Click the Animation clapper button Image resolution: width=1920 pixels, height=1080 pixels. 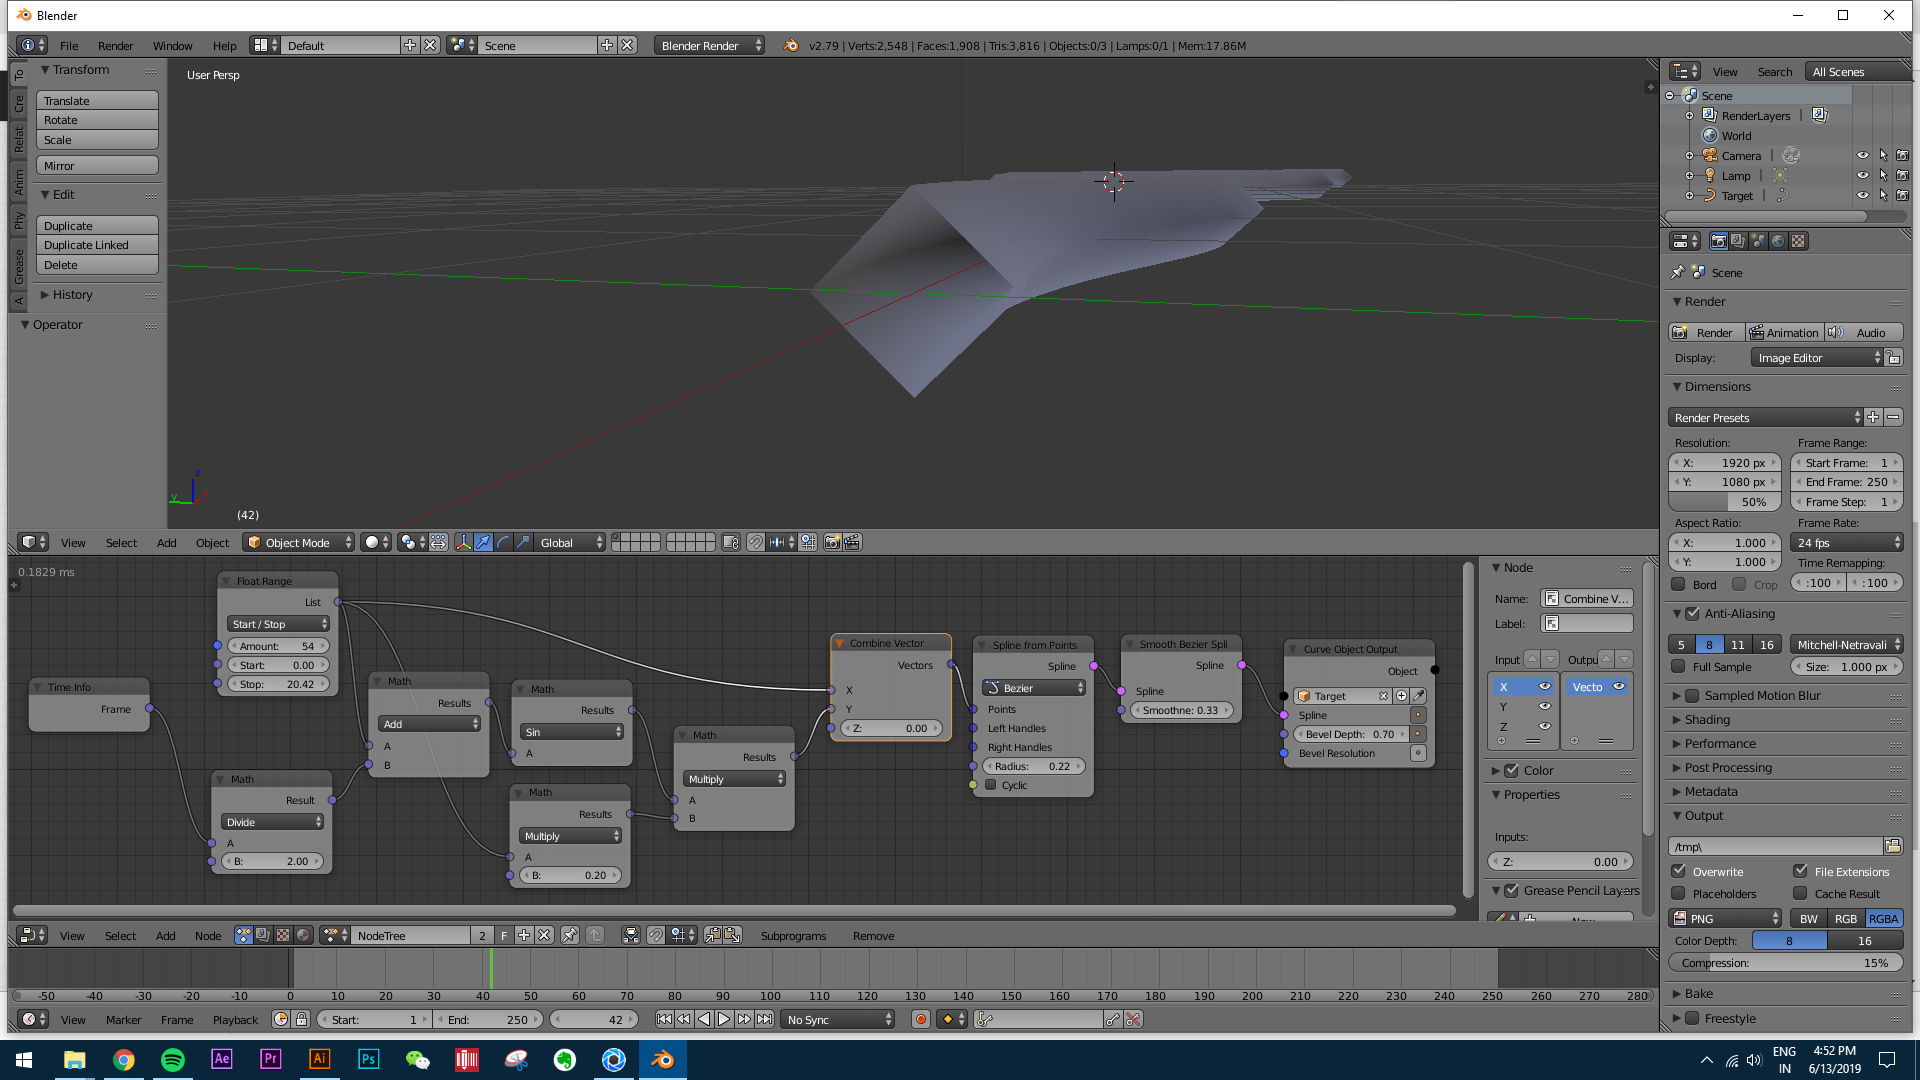pyautogui.click(x=1784, y=333)
